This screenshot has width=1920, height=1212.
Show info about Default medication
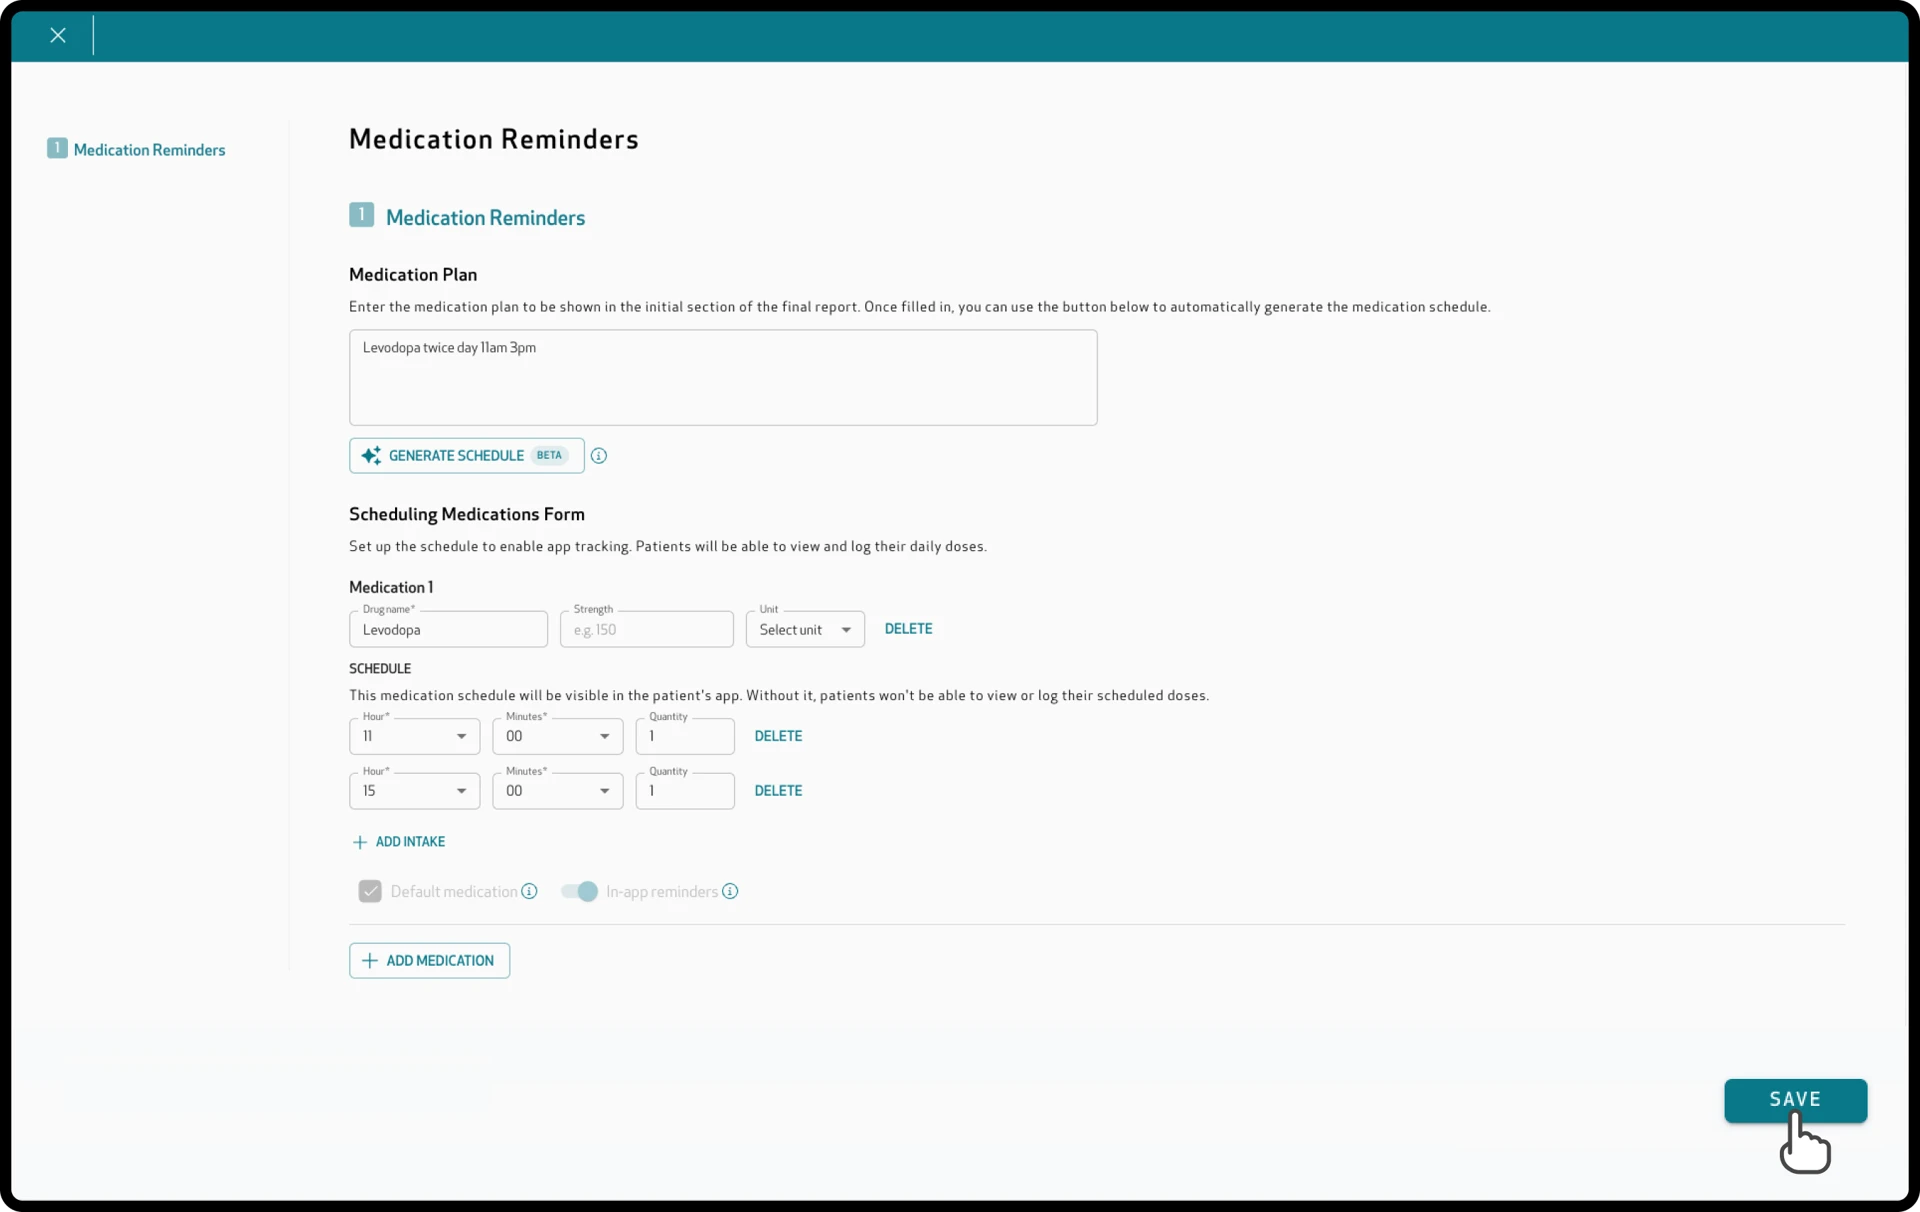pyautogui.click(x=530, y=891)
